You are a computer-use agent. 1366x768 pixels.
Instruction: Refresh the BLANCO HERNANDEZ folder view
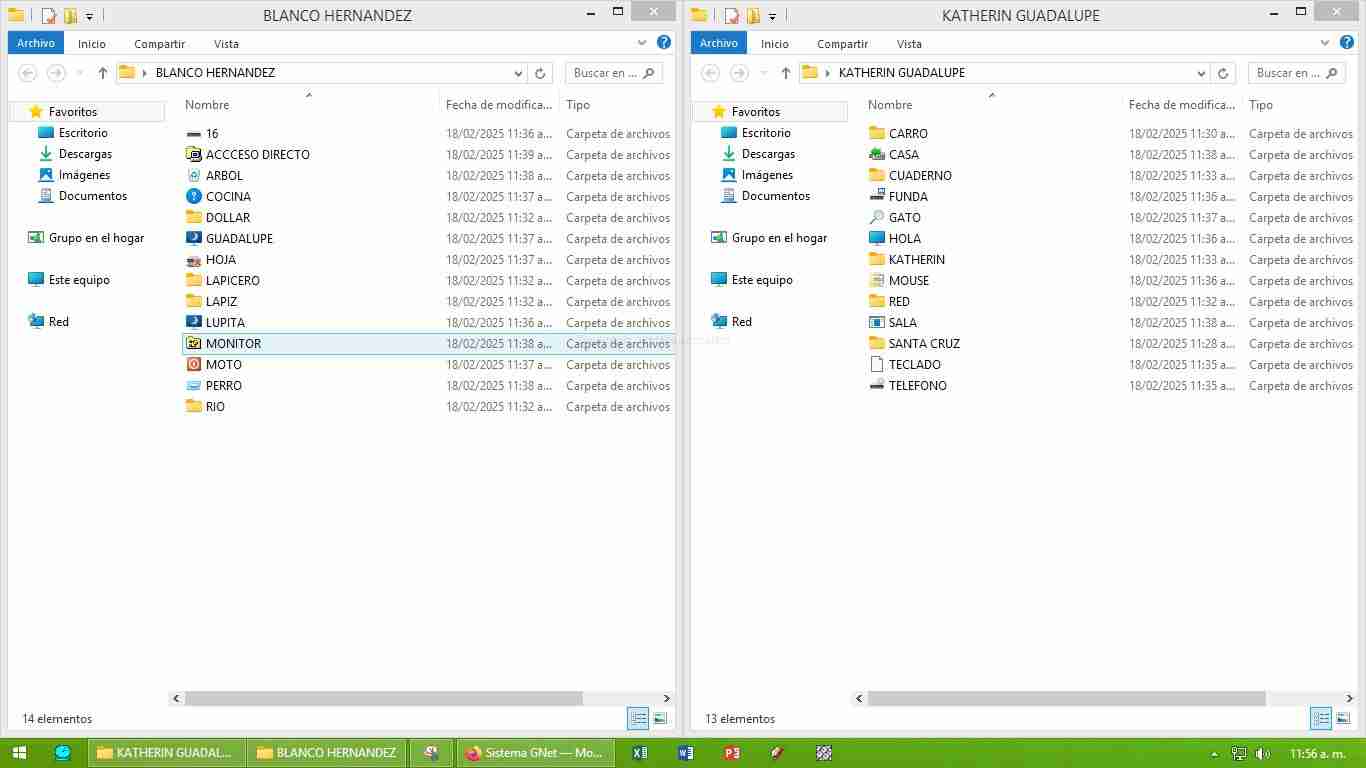[540, 73]
